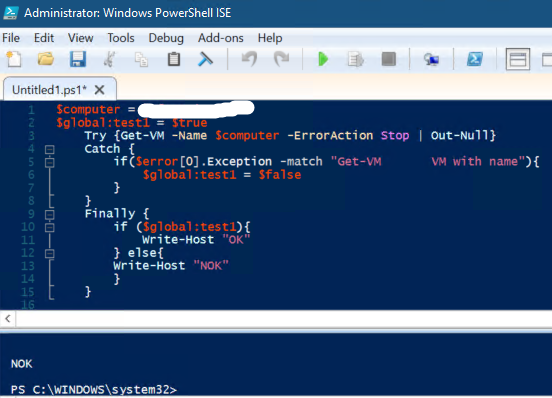The image size is (552, 398).
Task: Open the Debug menu
Action: click(166, 38)
